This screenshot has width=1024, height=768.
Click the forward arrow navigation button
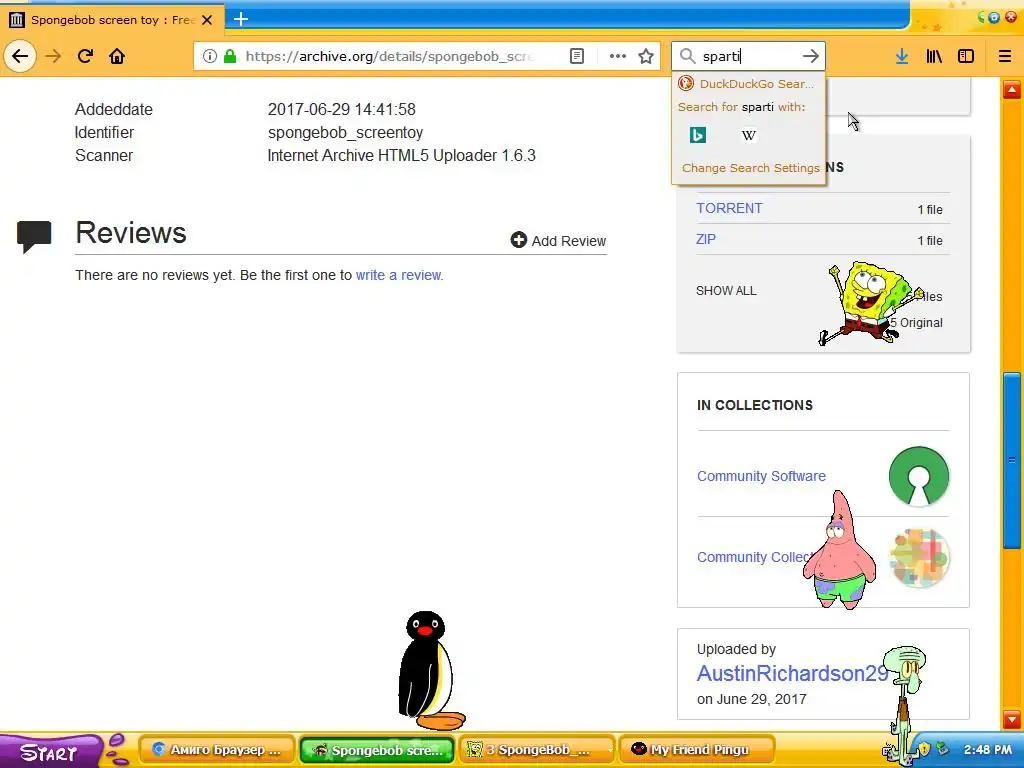(53, 56)
